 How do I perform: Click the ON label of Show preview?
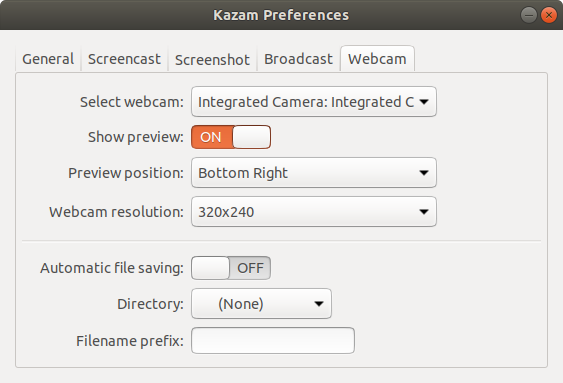[x=211, y=137]
